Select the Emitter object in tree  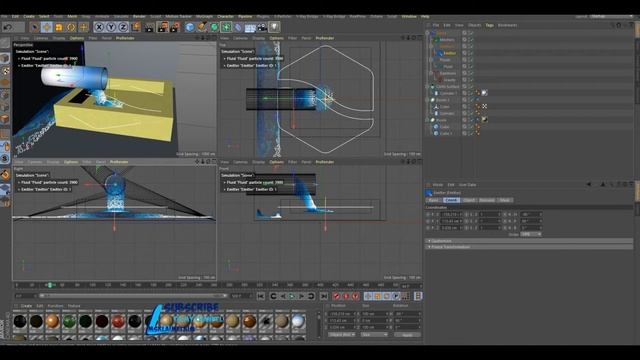click(x=449, y=53)
